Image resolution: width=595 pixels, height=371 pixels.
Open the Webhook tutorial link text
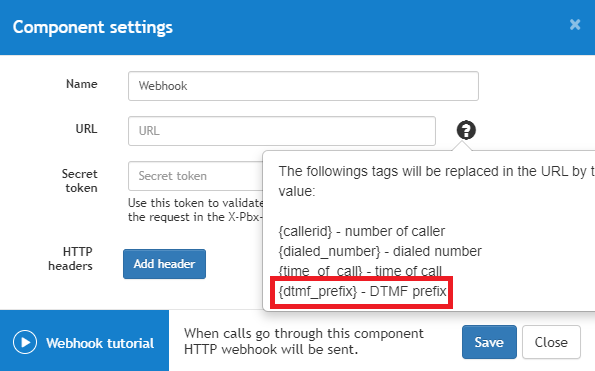pos(100,343)
